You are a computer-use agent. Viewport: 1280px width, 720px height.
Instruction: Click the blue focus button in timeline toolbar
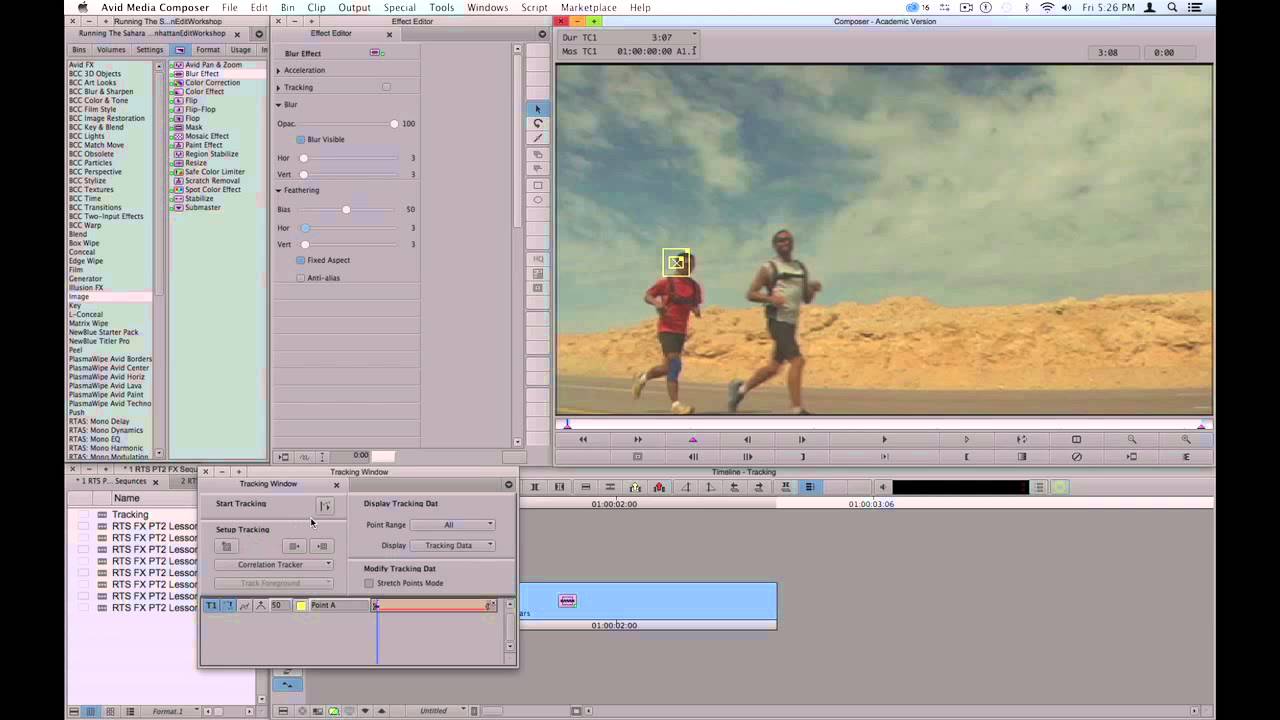[x=809, y=487]
